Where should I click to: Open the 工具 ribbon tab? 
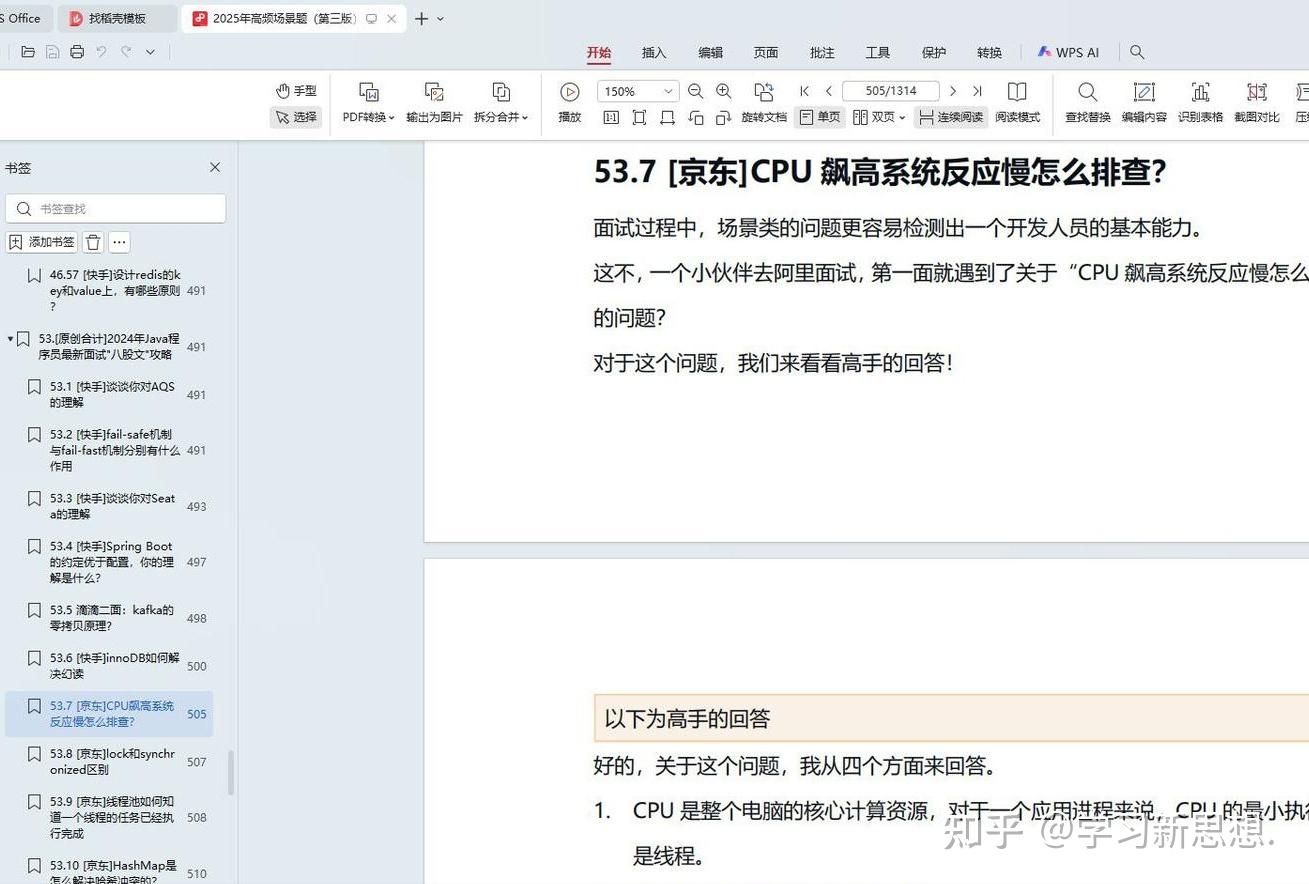pos(878,53)
